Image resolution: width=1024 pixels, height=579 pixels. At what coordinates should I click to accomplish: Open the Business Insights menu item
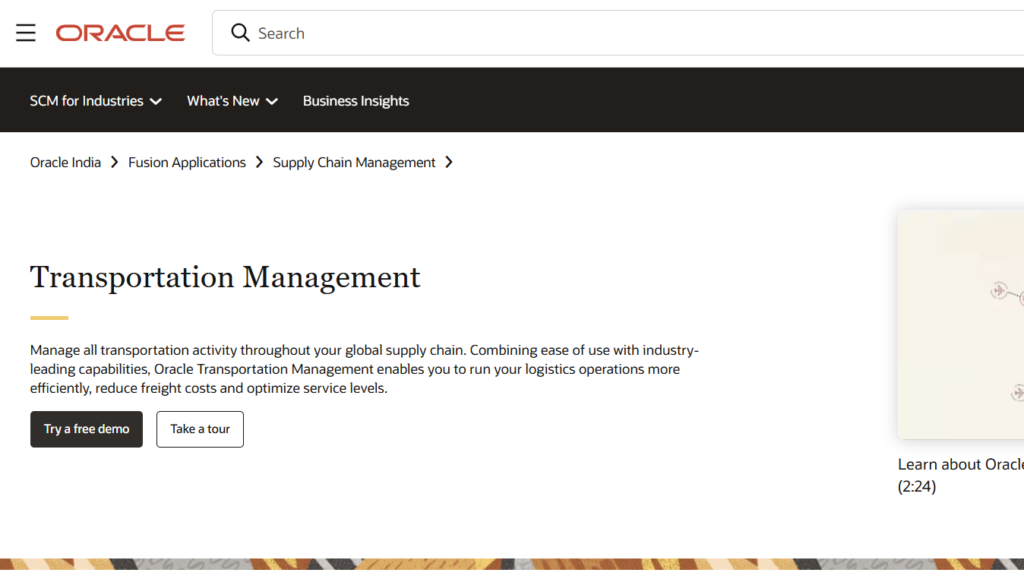(355, 101)
